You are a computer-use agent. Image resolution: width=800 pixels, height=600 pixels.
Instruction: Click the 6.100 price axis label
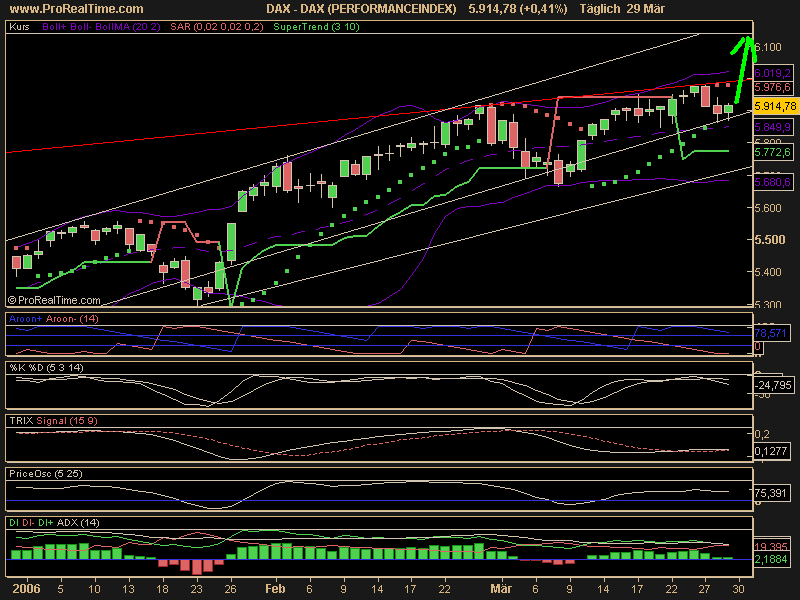[768, 47]
